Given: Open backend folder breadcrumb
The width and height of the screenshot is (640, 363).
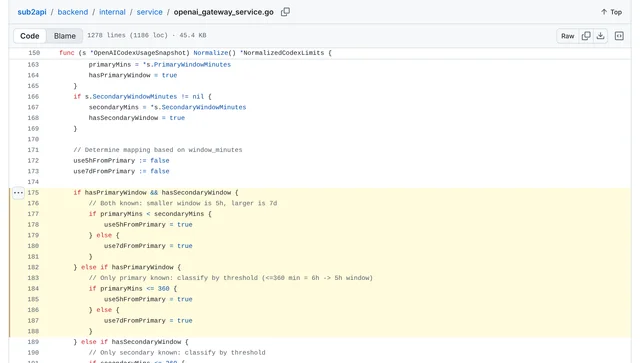Looking at the screenshot, I should 73,12.
